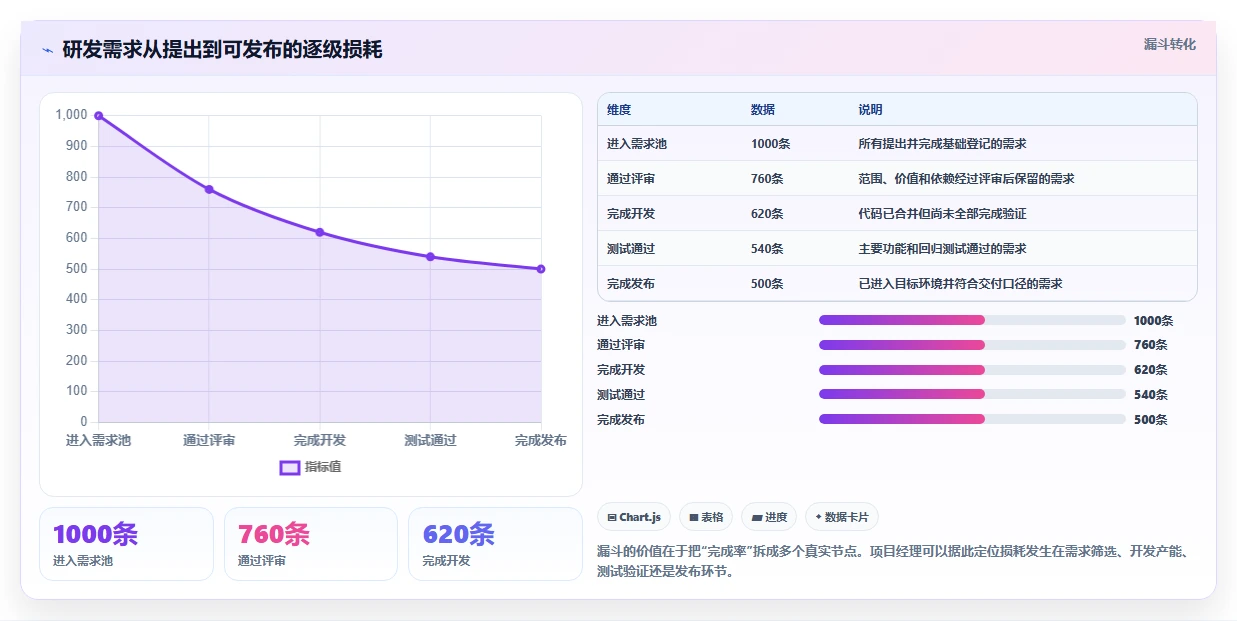This screenshot has width=1237, height=621.
Task: Toggle the 指标值 legend swatch
Action: coord(290,467)
